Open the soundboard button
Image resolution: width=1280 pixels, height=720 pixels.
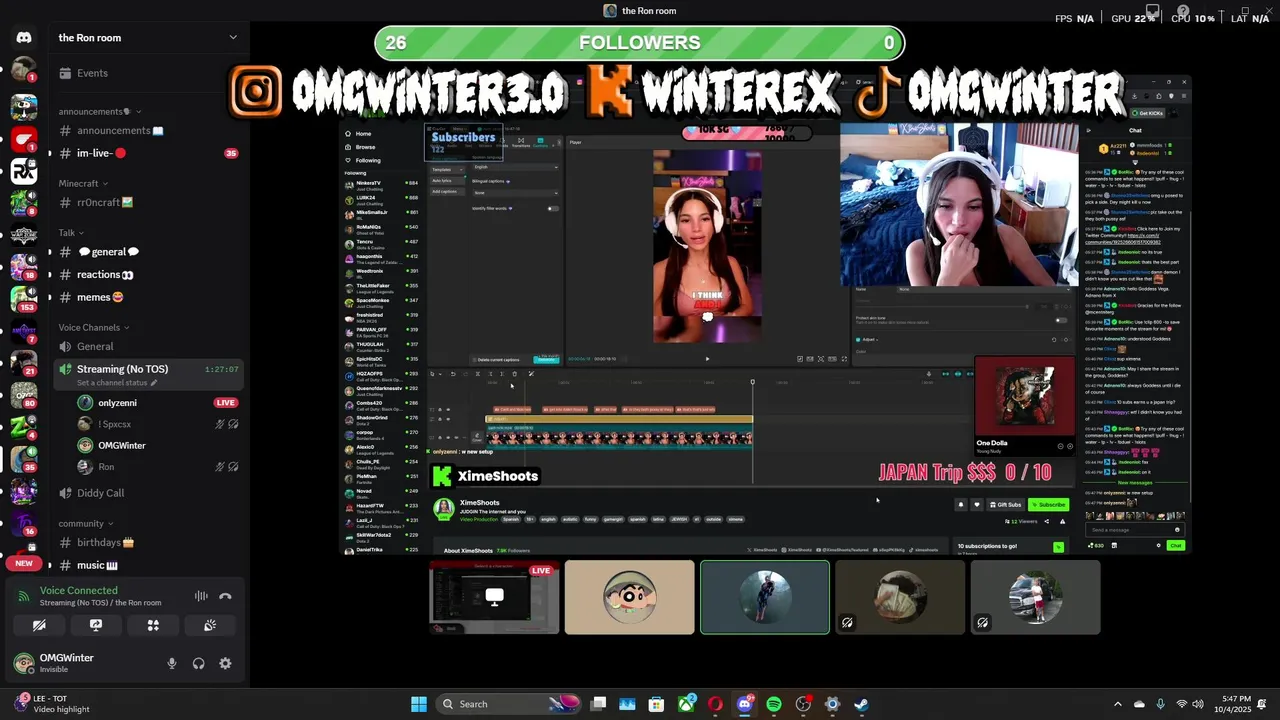click(210, 625)
